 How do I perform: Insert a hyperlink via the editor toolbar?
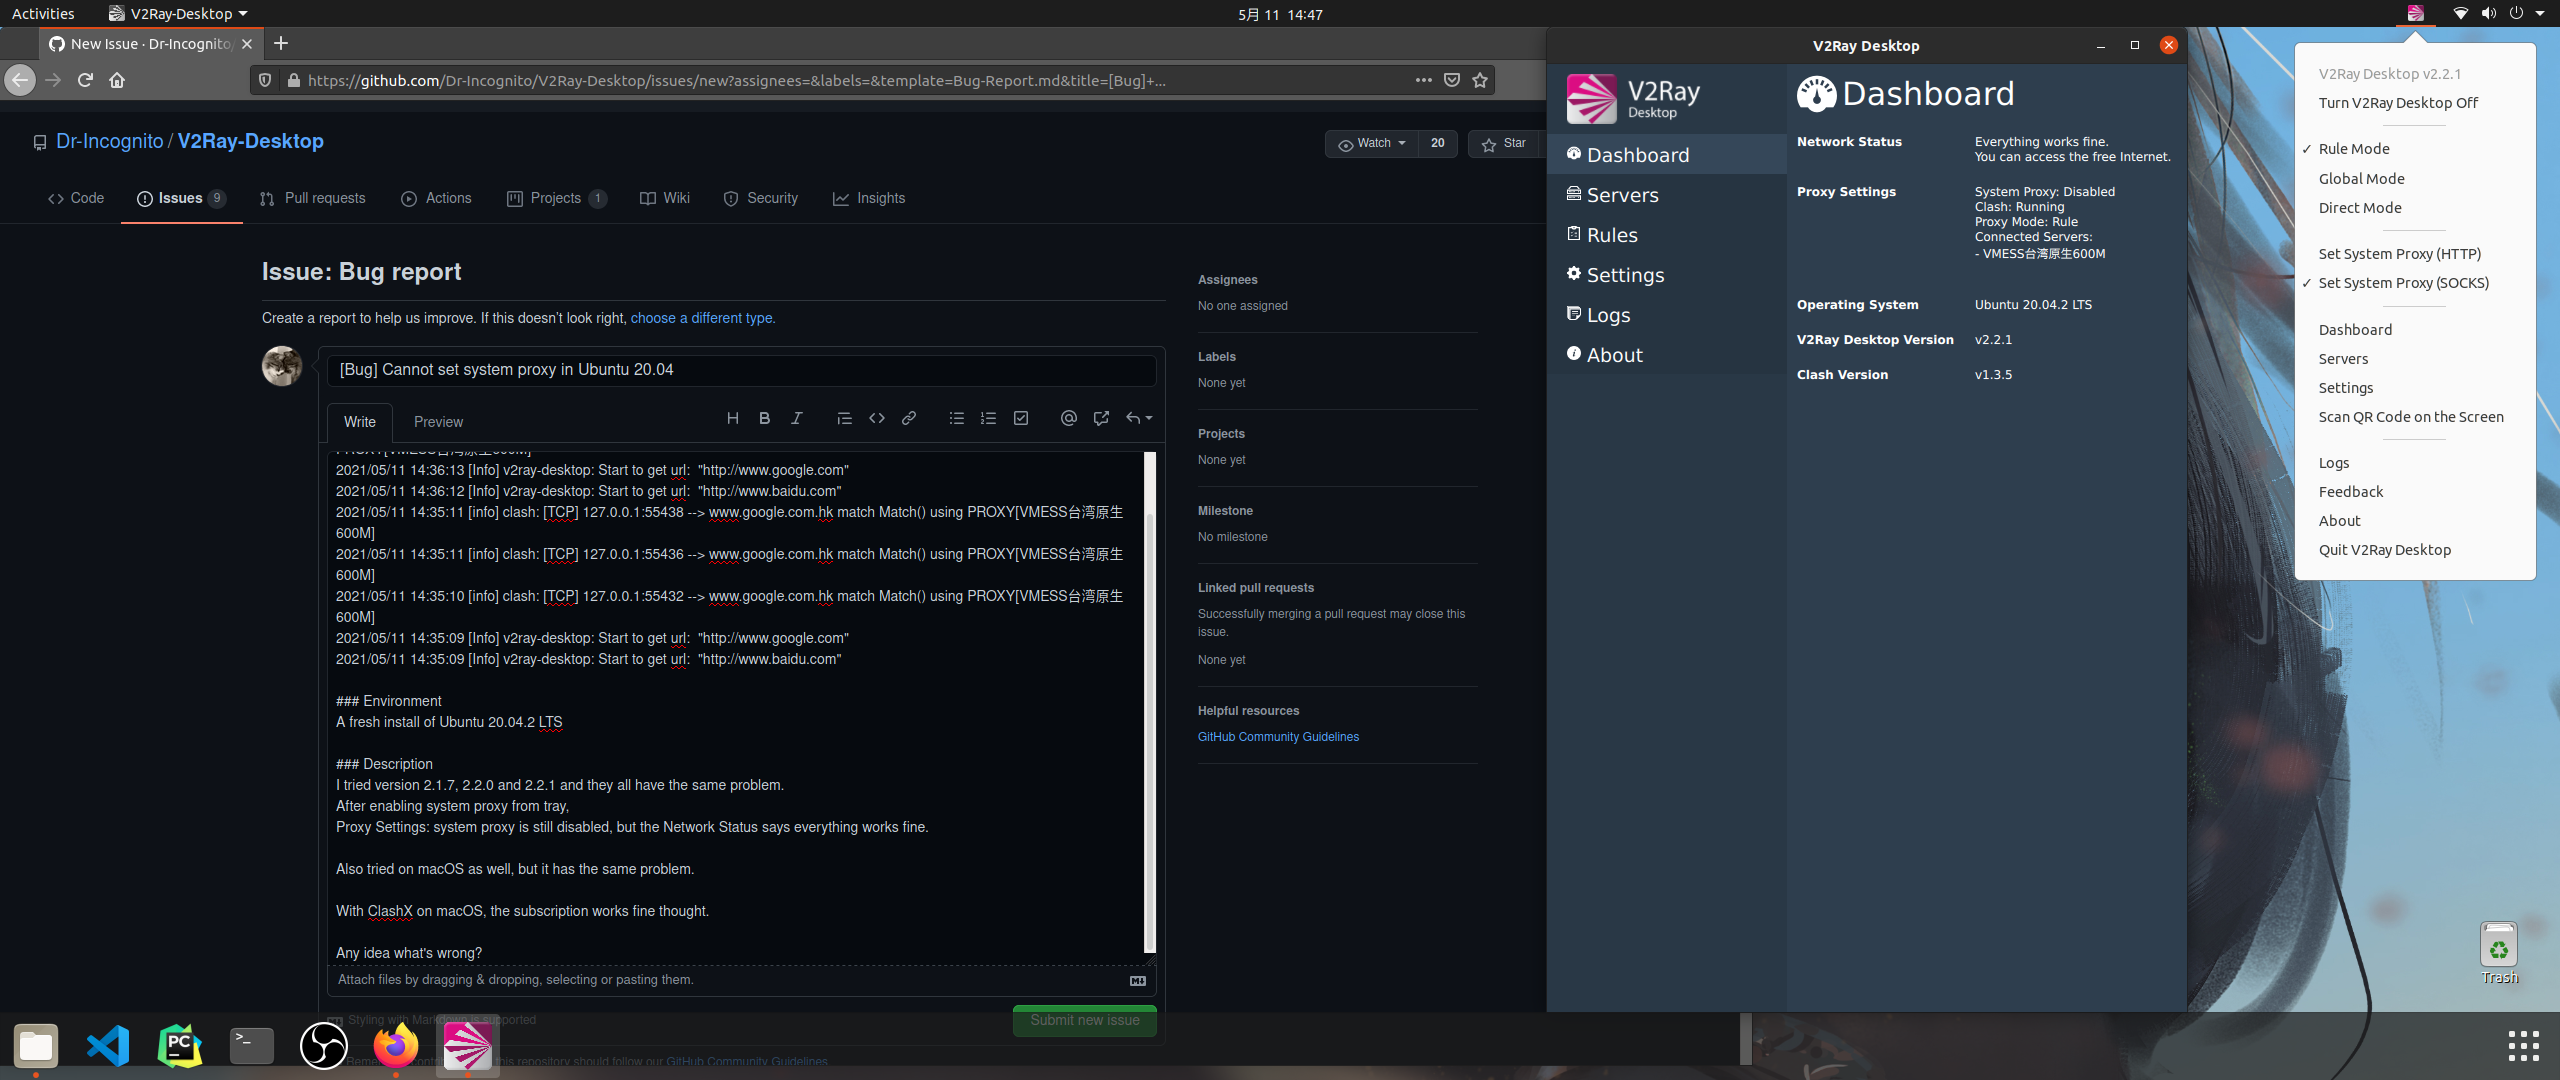click(908, 418)
